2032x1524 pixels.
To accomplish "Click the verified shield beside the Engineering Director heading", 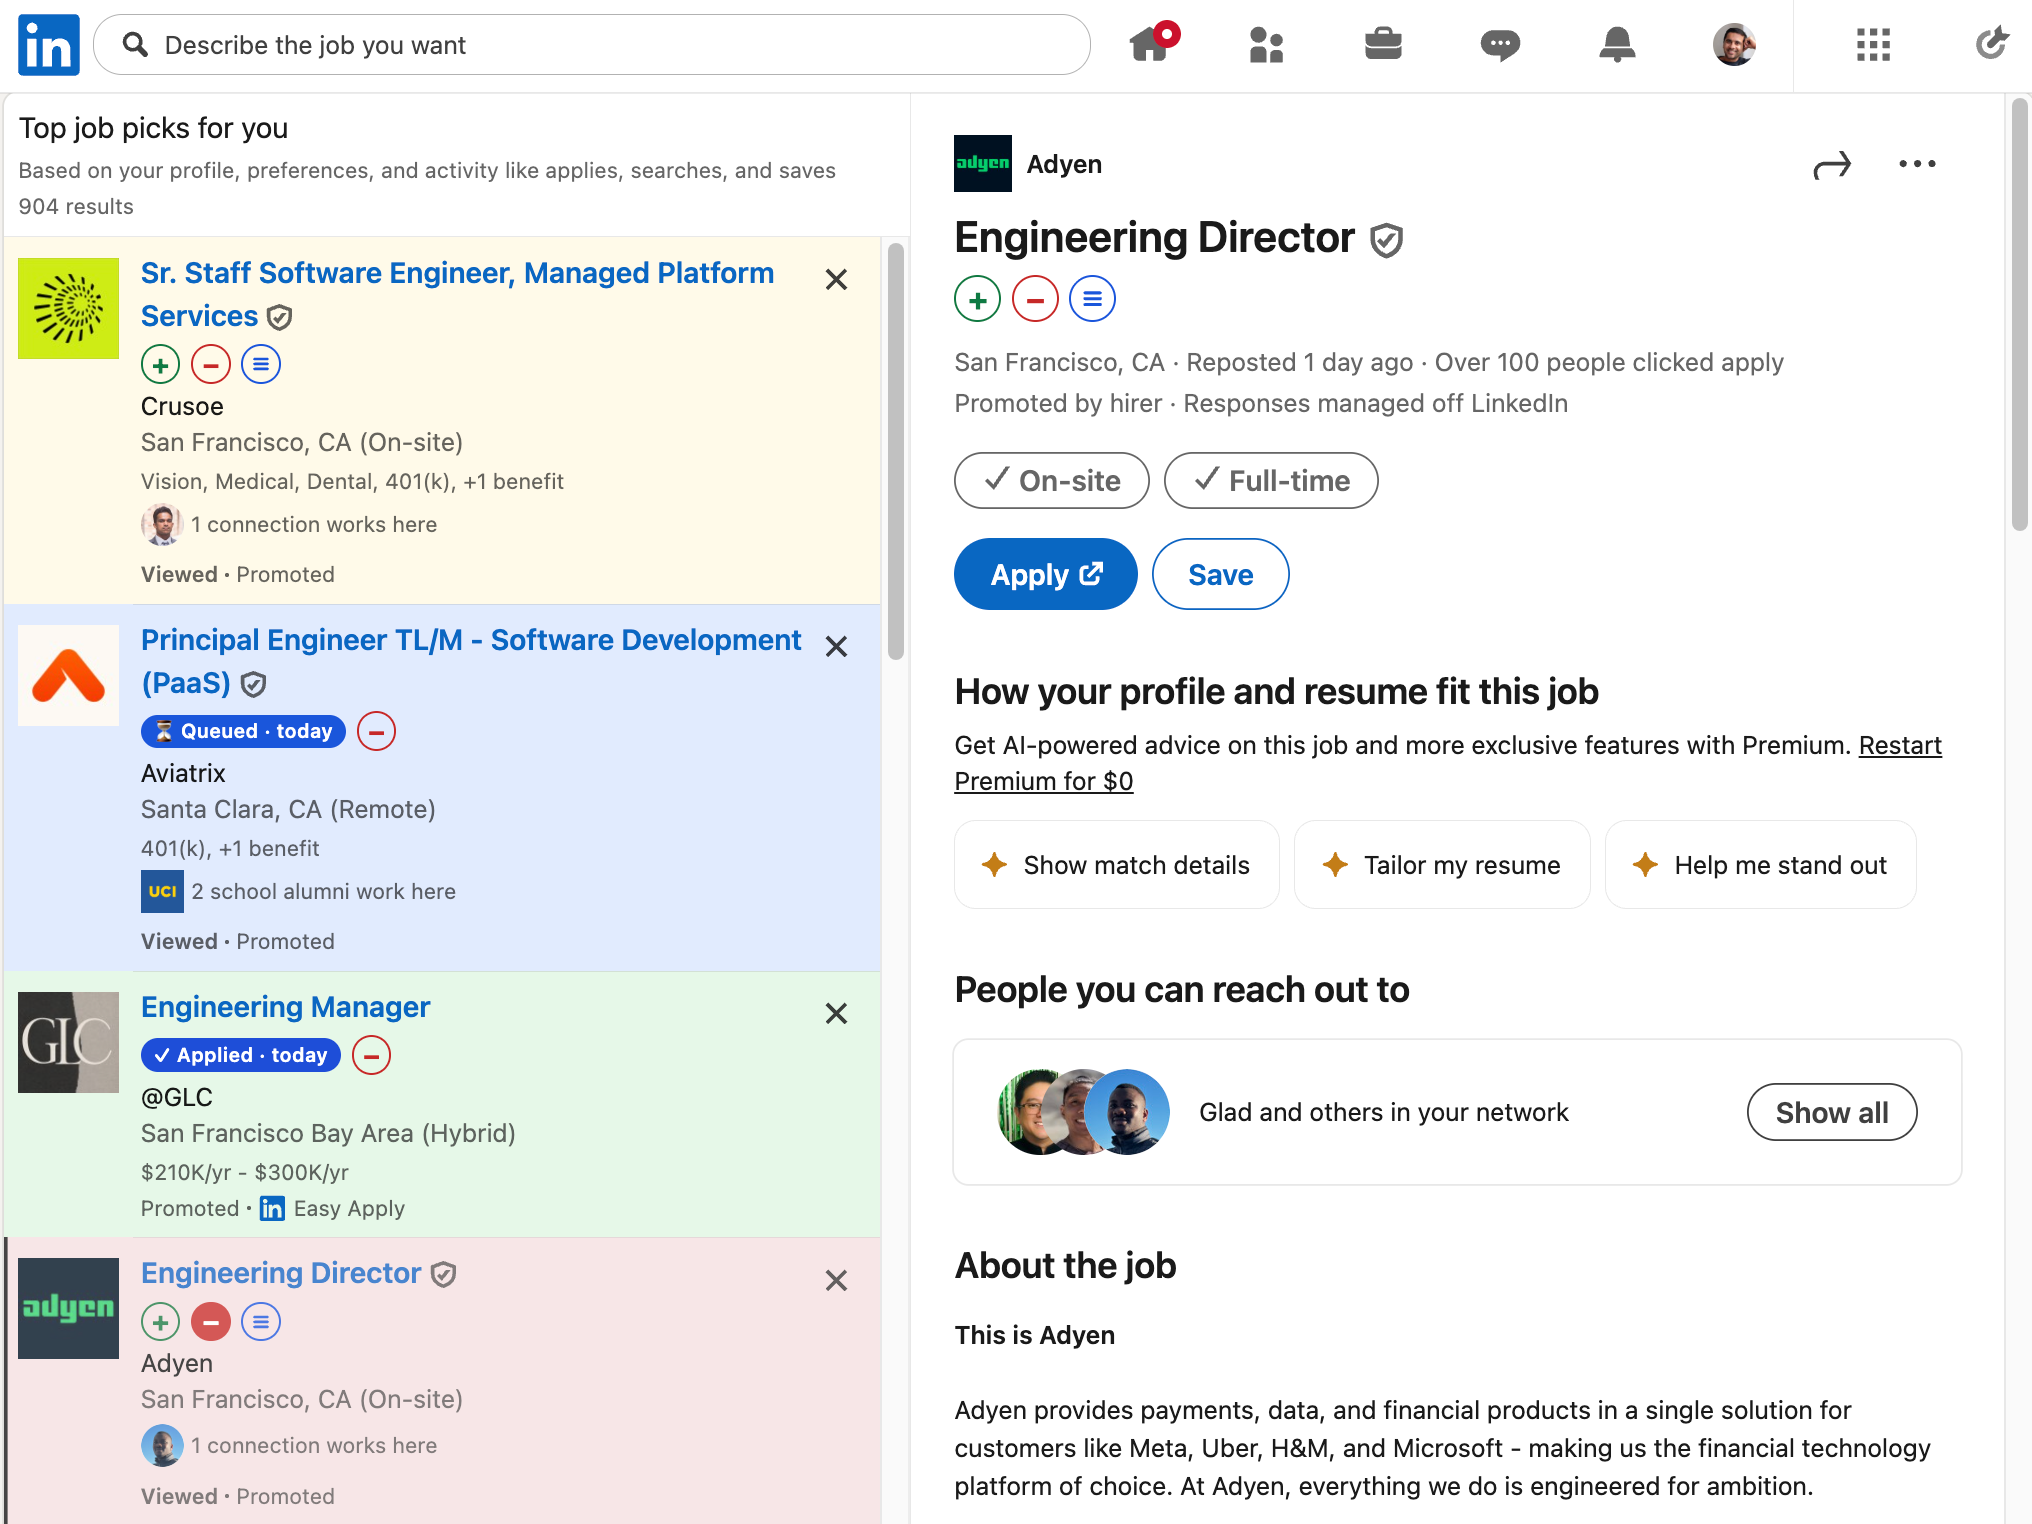I will point(1386,240).
